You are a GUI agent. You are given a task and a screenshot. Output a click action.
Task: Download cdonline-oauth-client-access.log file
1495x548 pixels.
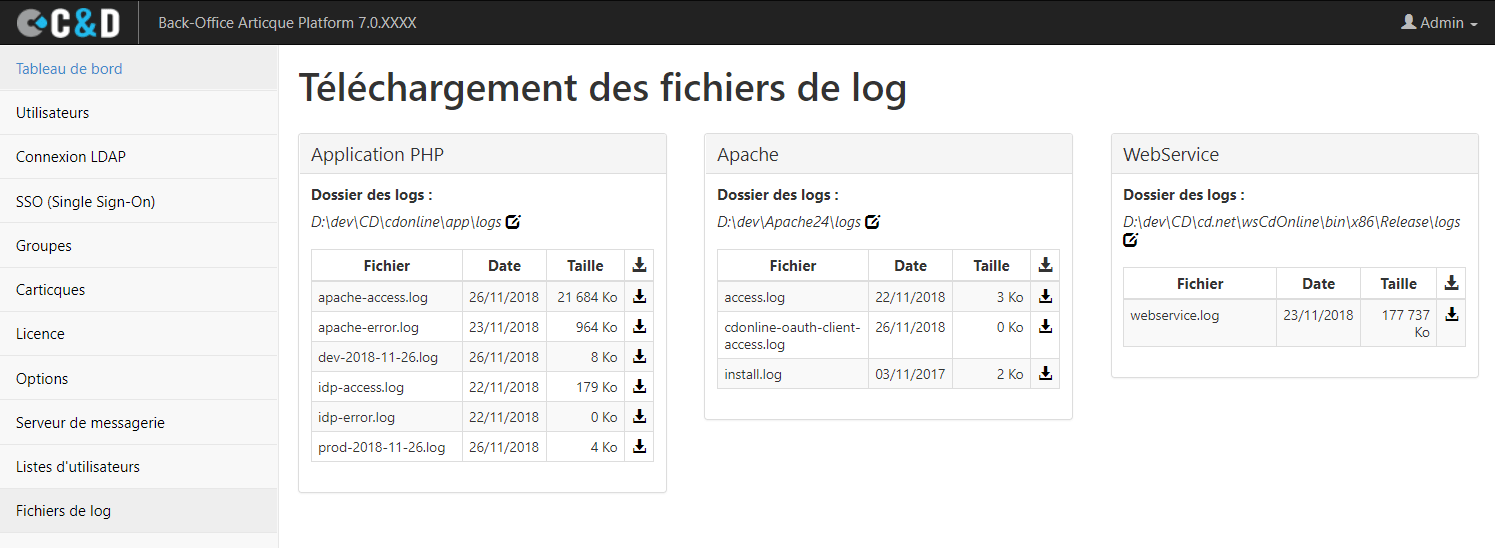[x=1045, y=326]
